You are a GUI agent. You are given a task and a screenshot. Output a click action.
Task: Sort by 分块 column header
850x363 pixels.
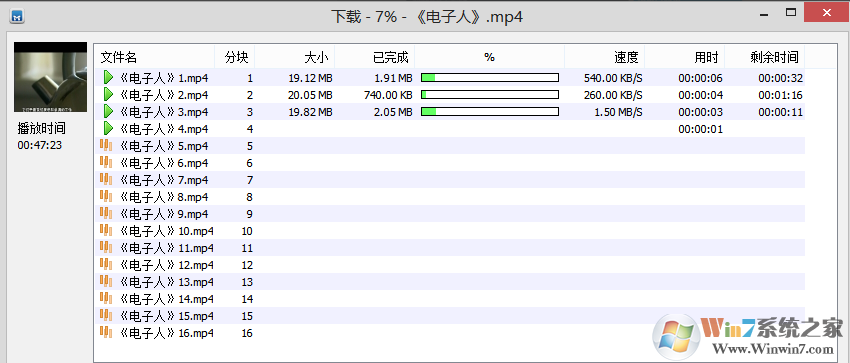235,57
